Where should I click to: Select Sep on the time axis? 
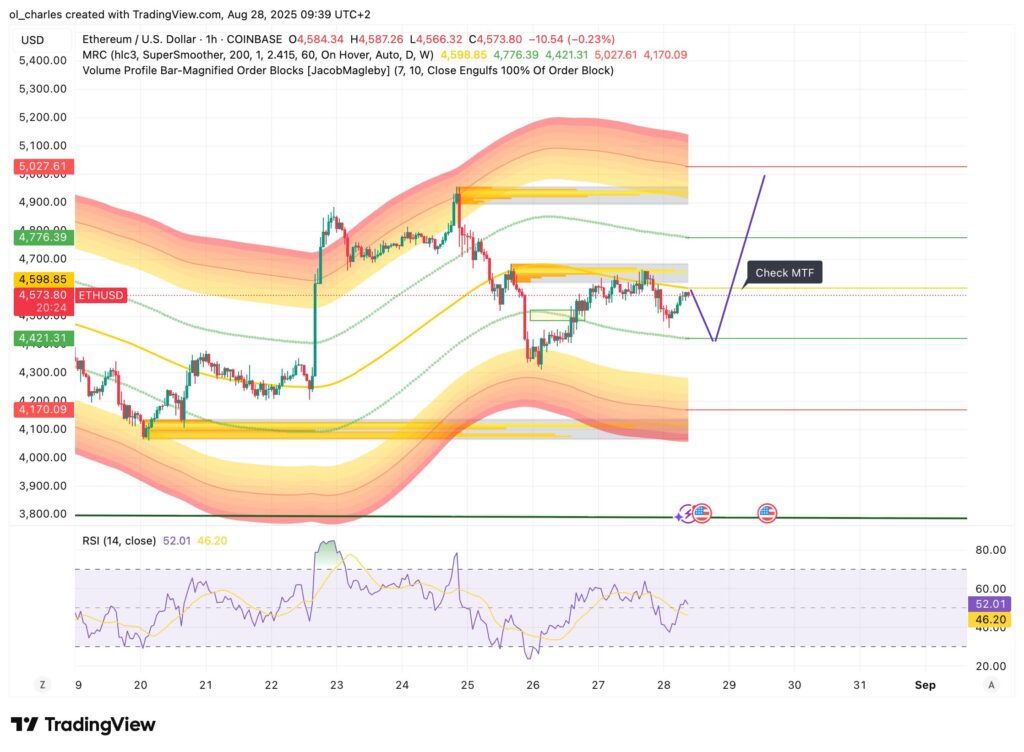click(925, 685)
